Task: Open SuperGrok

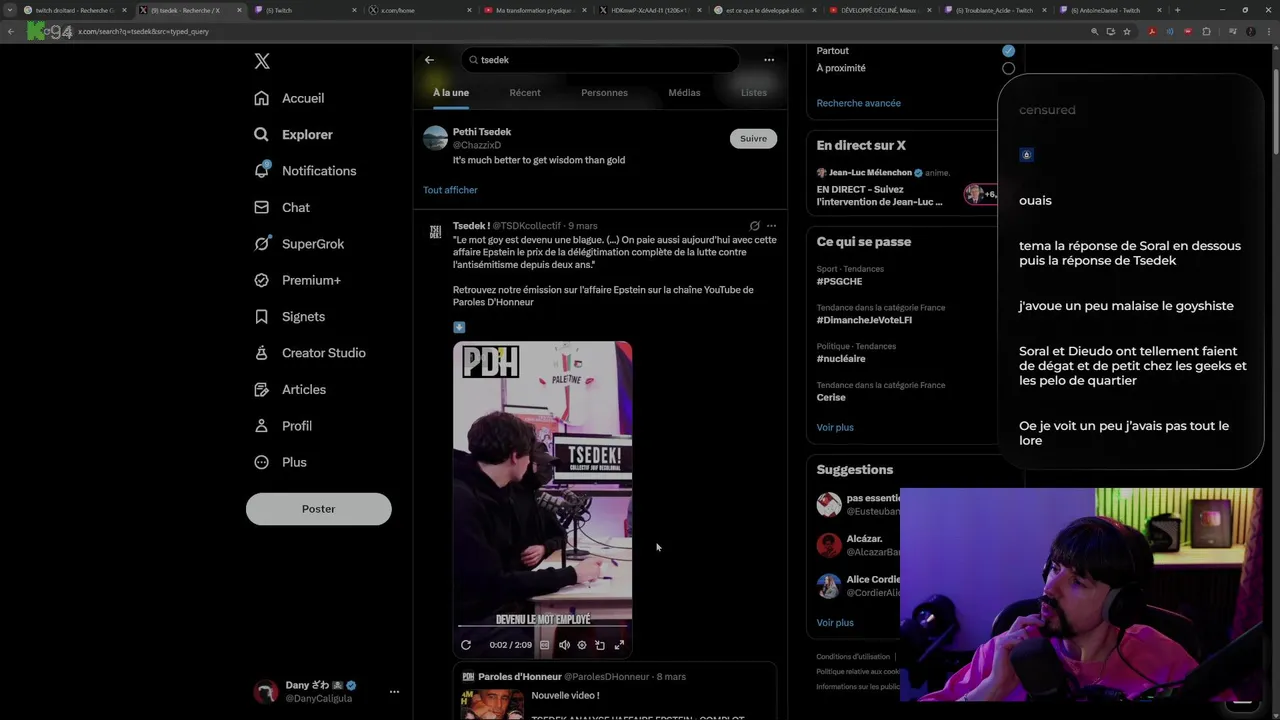Action: (x=299, y=244)
